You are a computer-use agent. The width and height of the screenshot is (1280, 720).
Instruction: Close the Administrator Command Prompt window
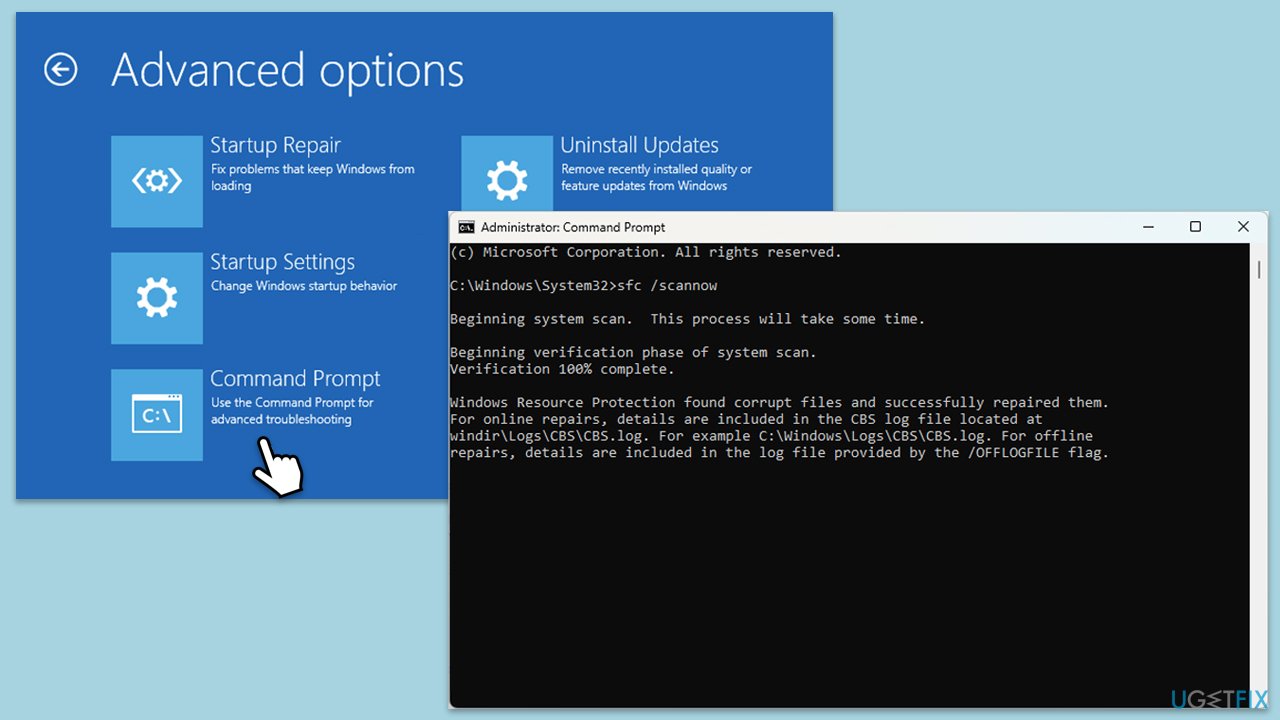1243,227
